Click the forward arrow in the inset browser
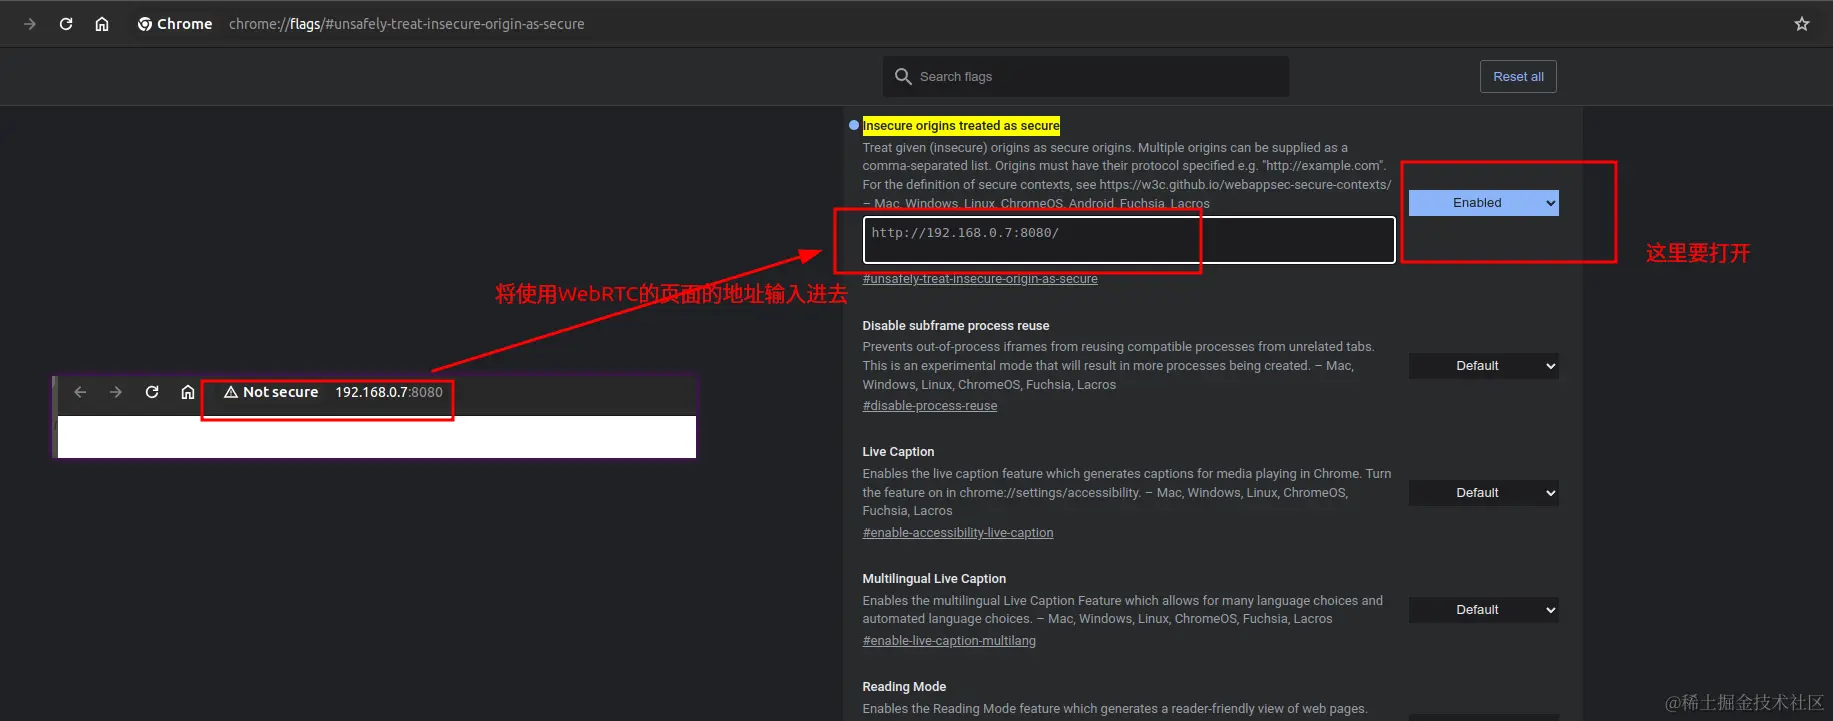1833x721 pixels. pyautogui.click(x=116, y=392)
